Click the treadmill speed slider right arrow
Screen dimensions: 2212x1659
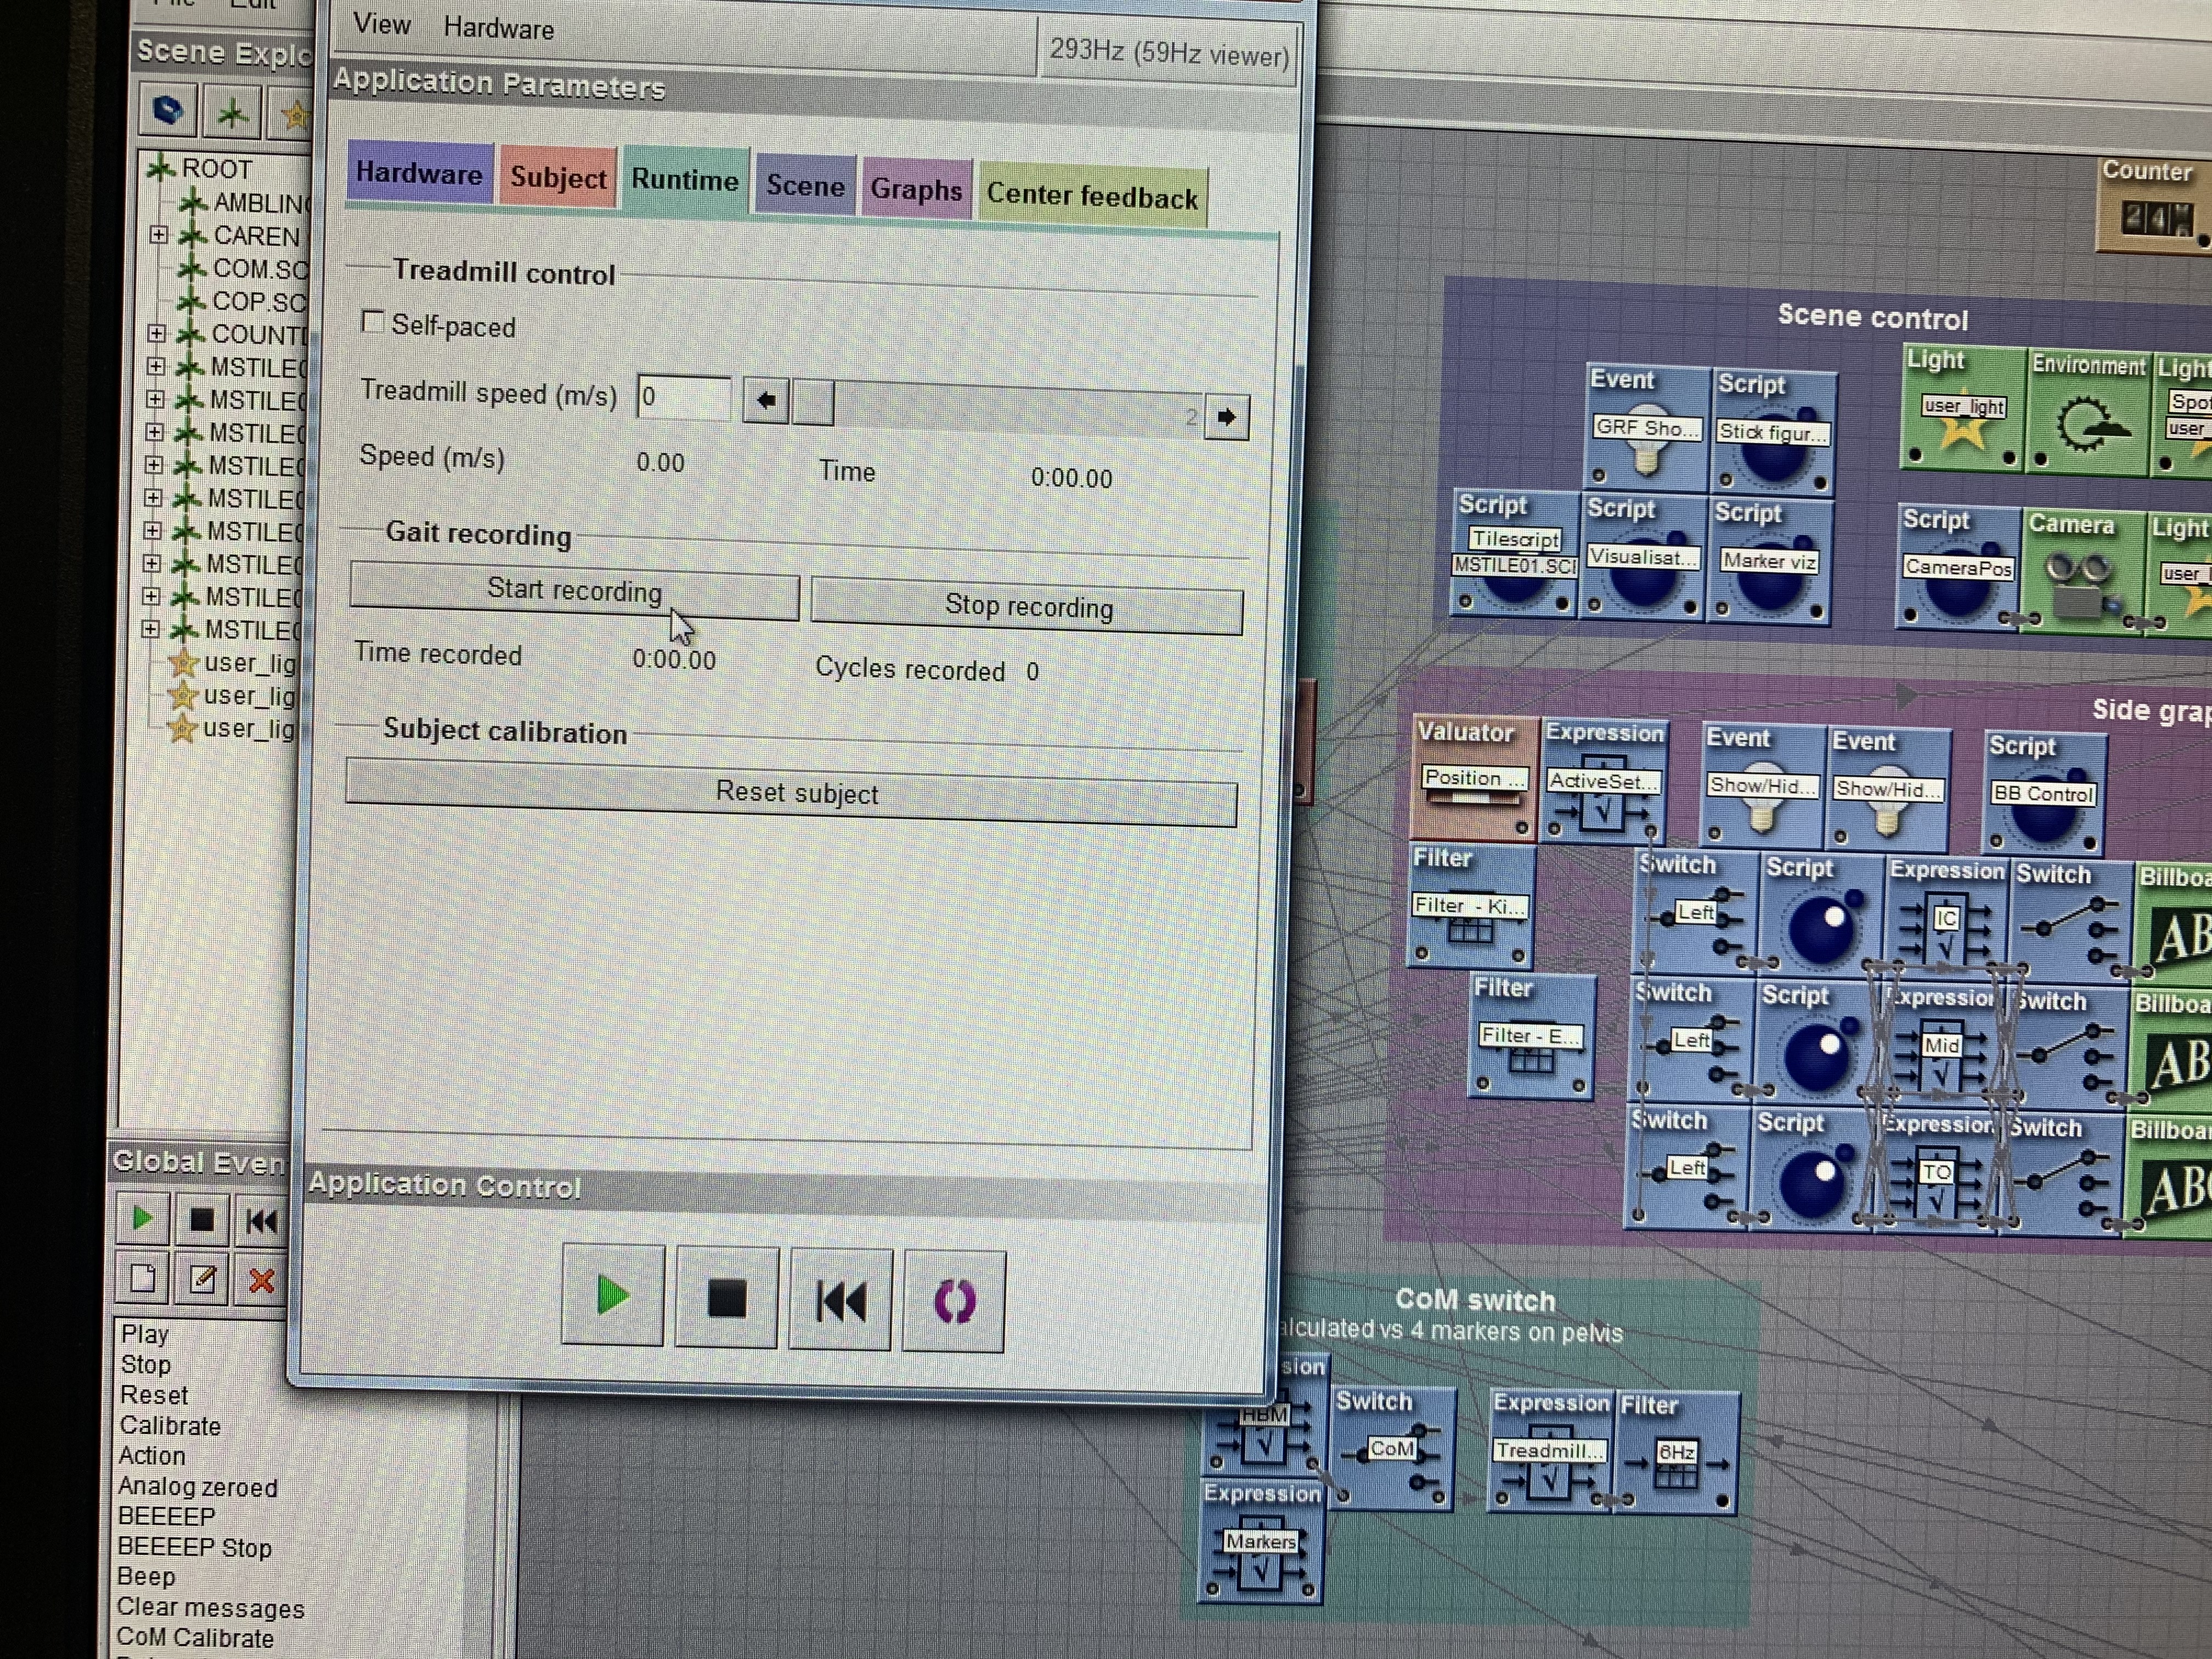coord(1226,417)
